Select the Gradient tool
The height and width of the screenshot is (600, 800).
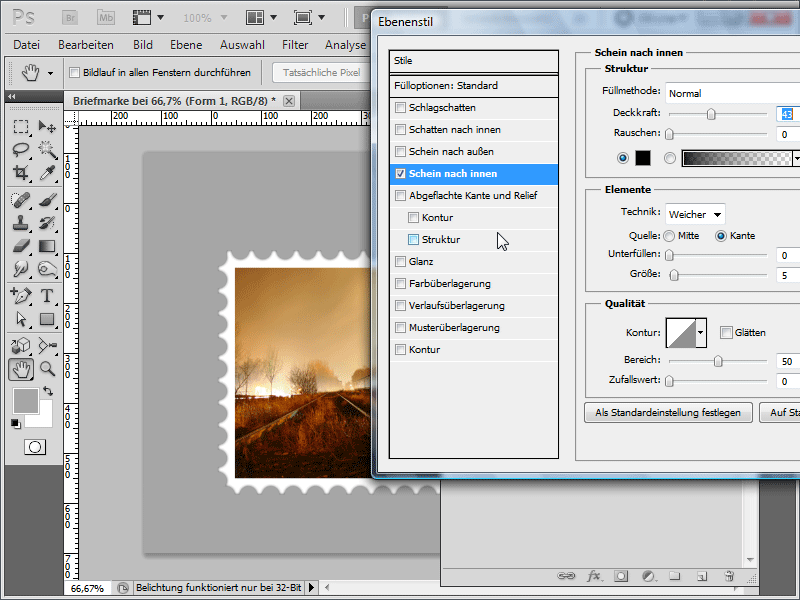(47, 246)
